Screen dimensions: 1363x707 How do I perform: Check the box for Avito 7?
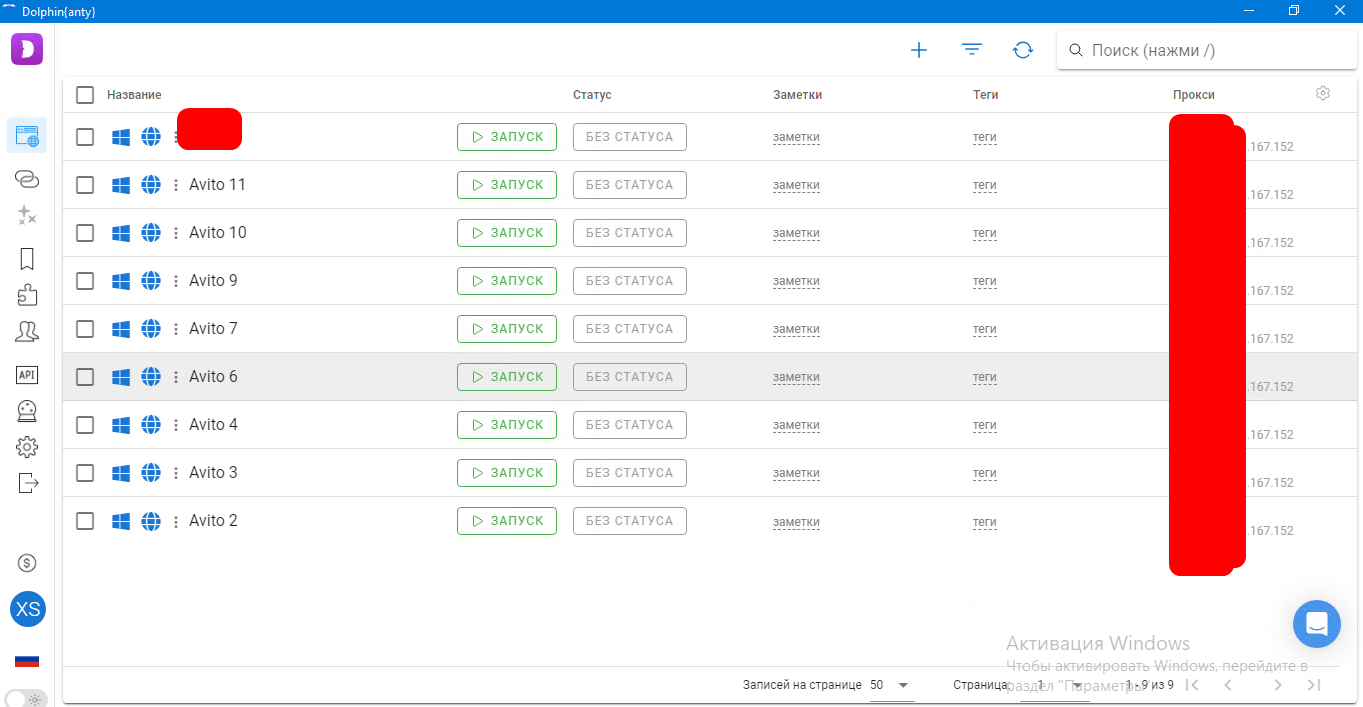click(x=85, y=329)
